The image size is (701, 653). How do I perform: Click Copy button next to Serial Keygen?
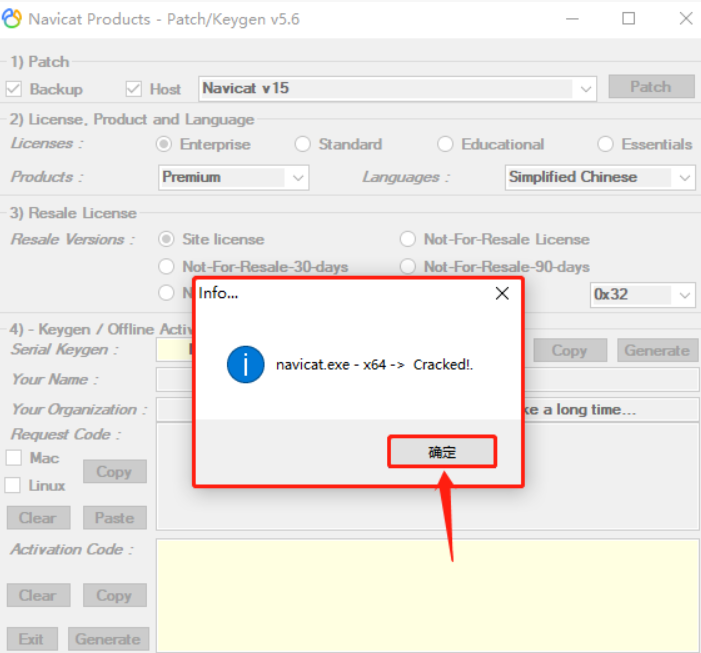pos(570,350)
